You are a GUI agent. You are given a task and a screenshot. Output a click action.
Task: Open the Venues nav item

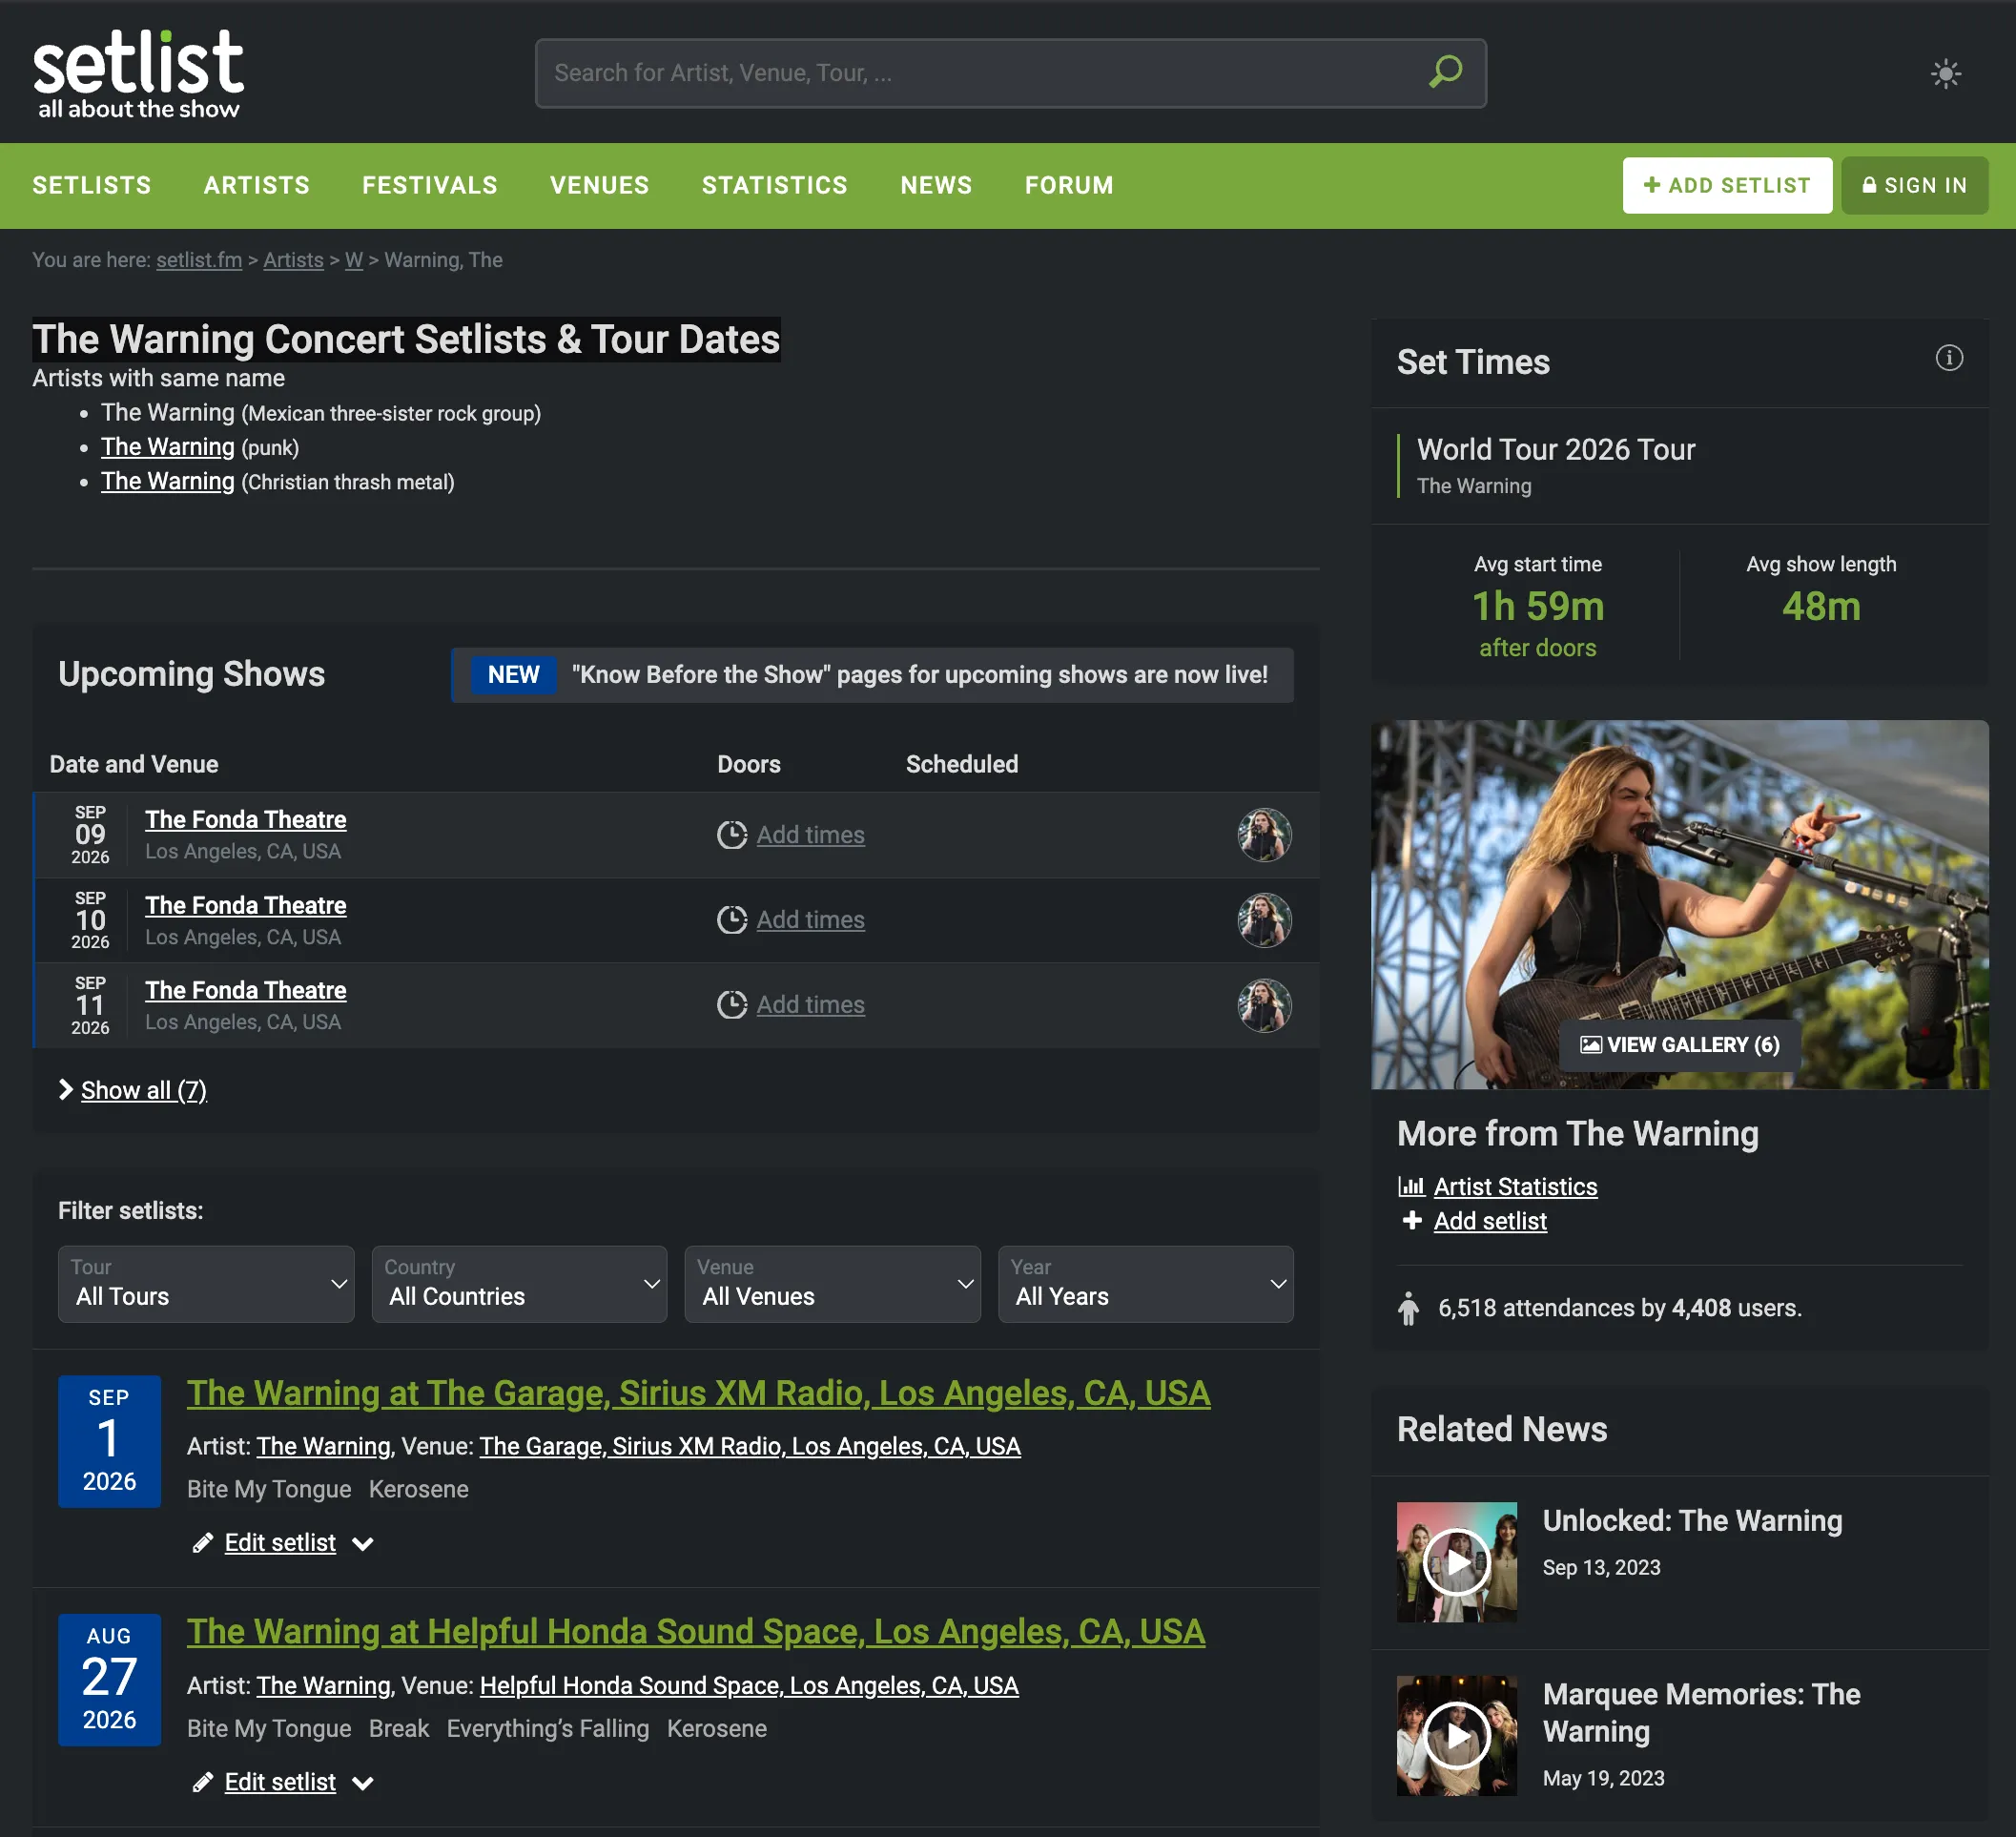pos(600,185)
